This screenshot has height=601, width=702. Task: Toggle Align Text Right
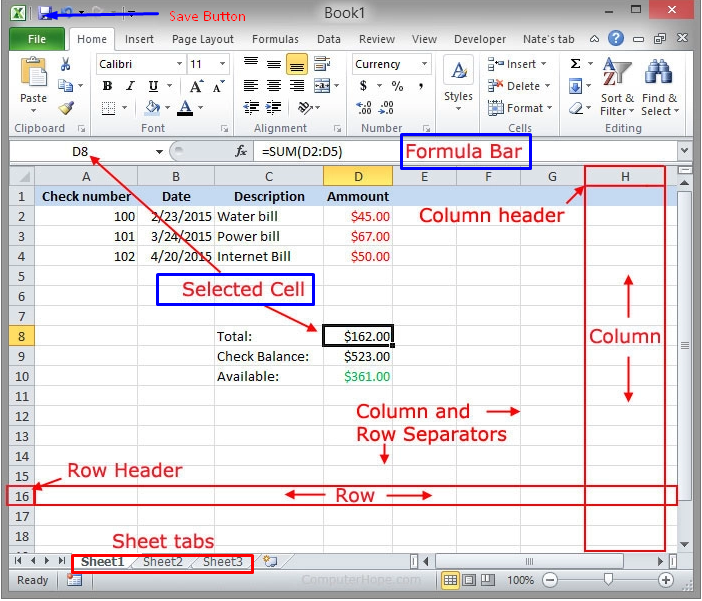click(296, 86)
